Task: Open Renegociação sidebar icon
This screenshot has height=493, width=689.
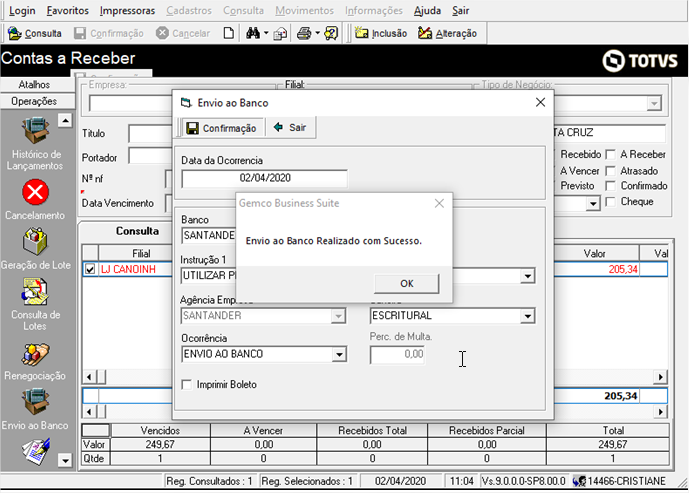Action: coord(35,354)
